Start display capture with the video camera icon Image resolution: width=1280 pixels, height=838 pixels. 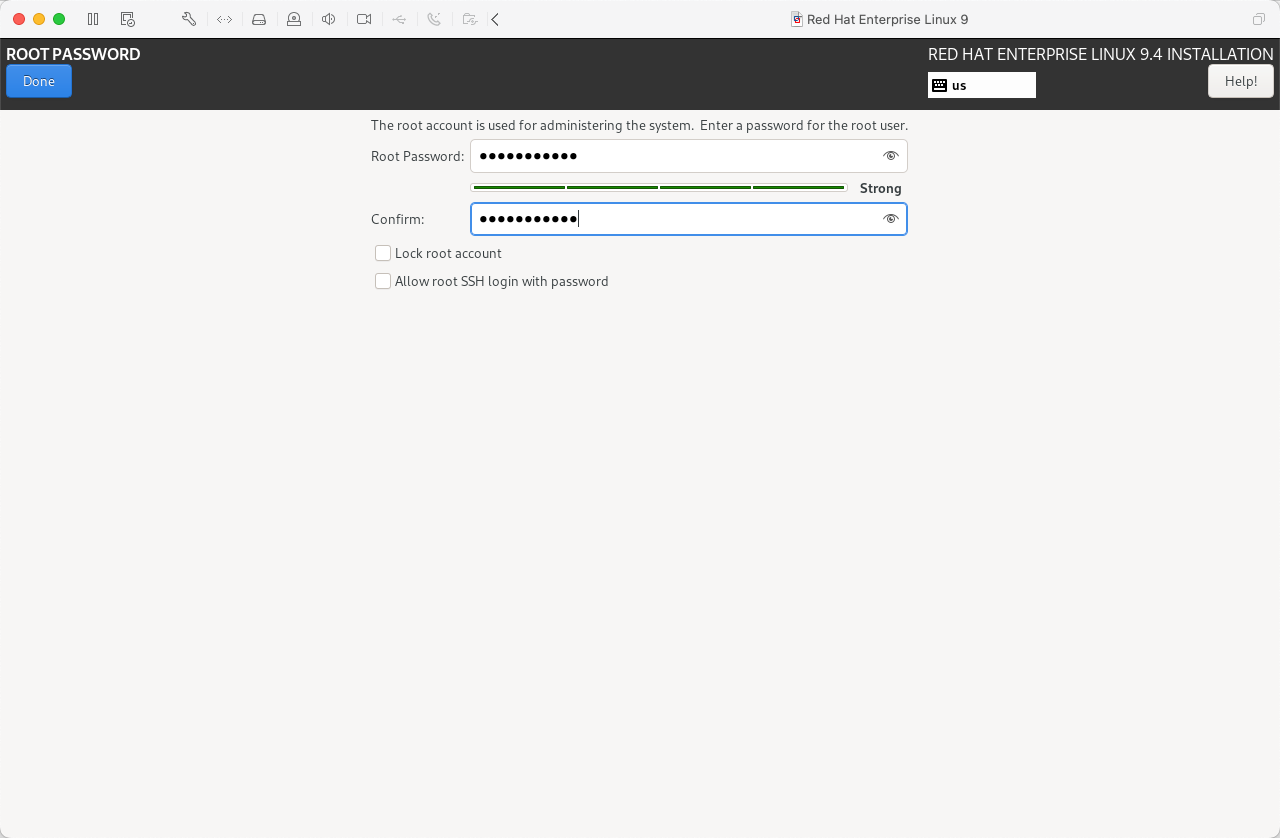(363, 19)
